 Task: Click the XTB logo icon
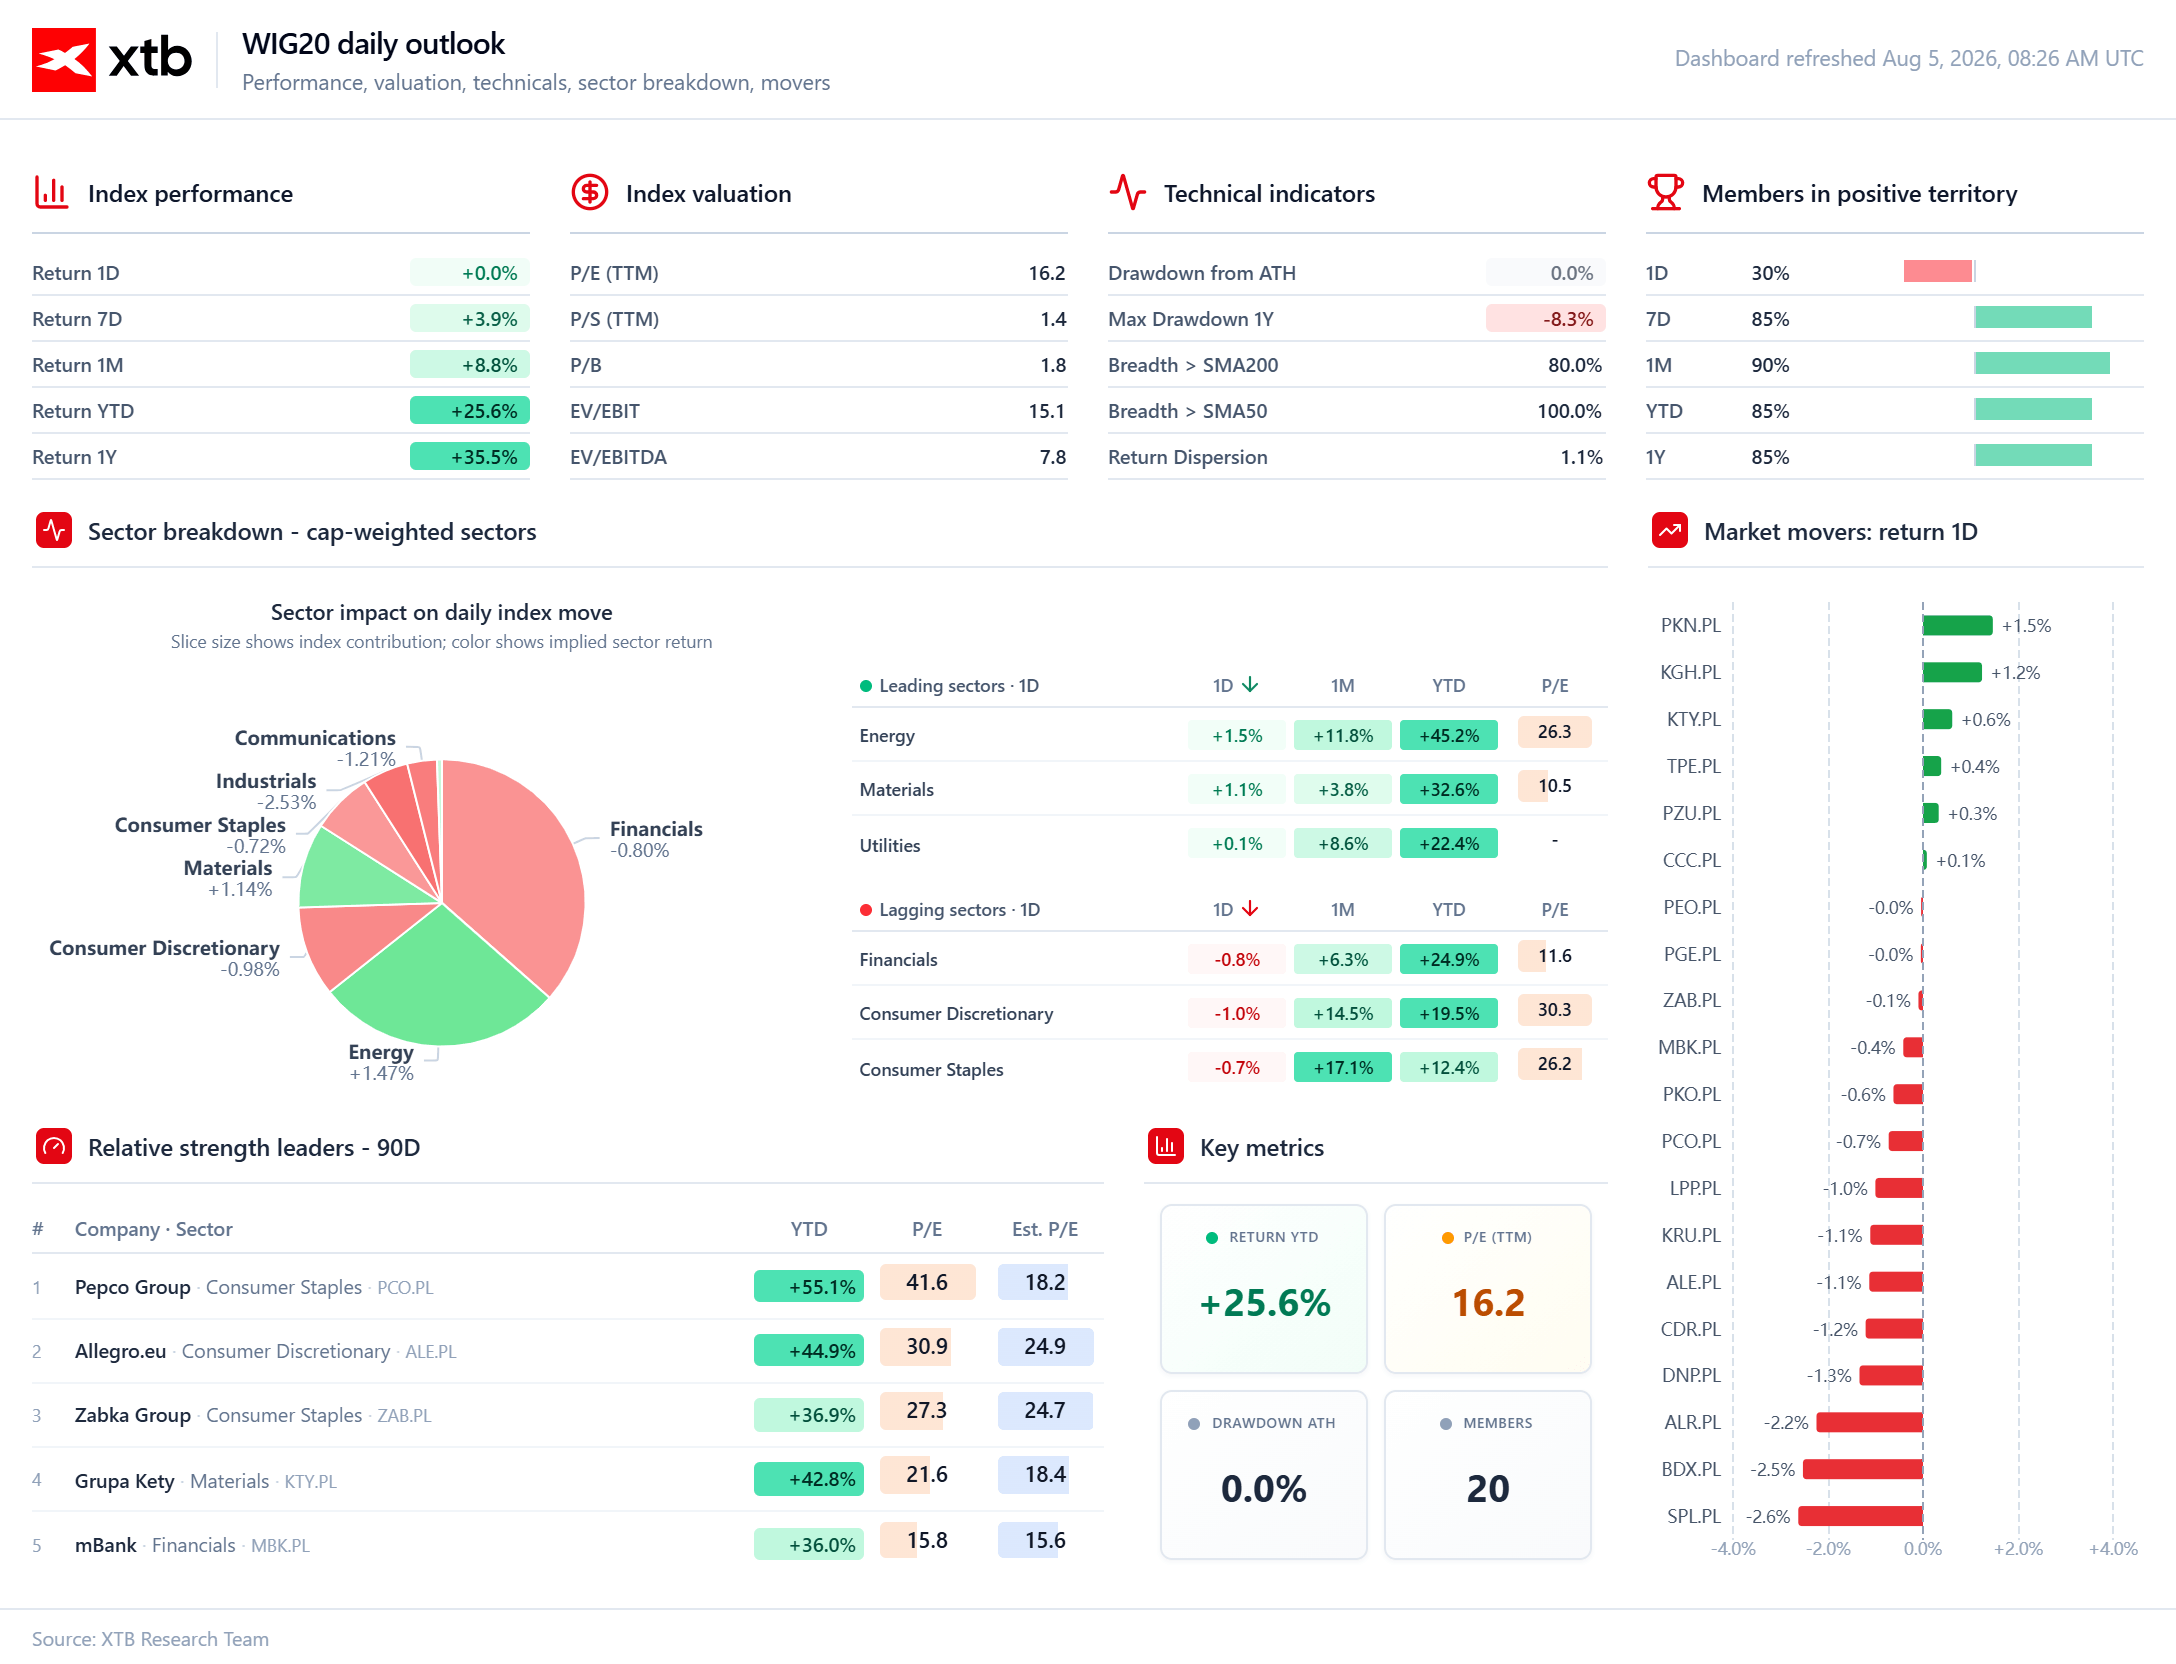pyautogui.click(x=64, y=60)
